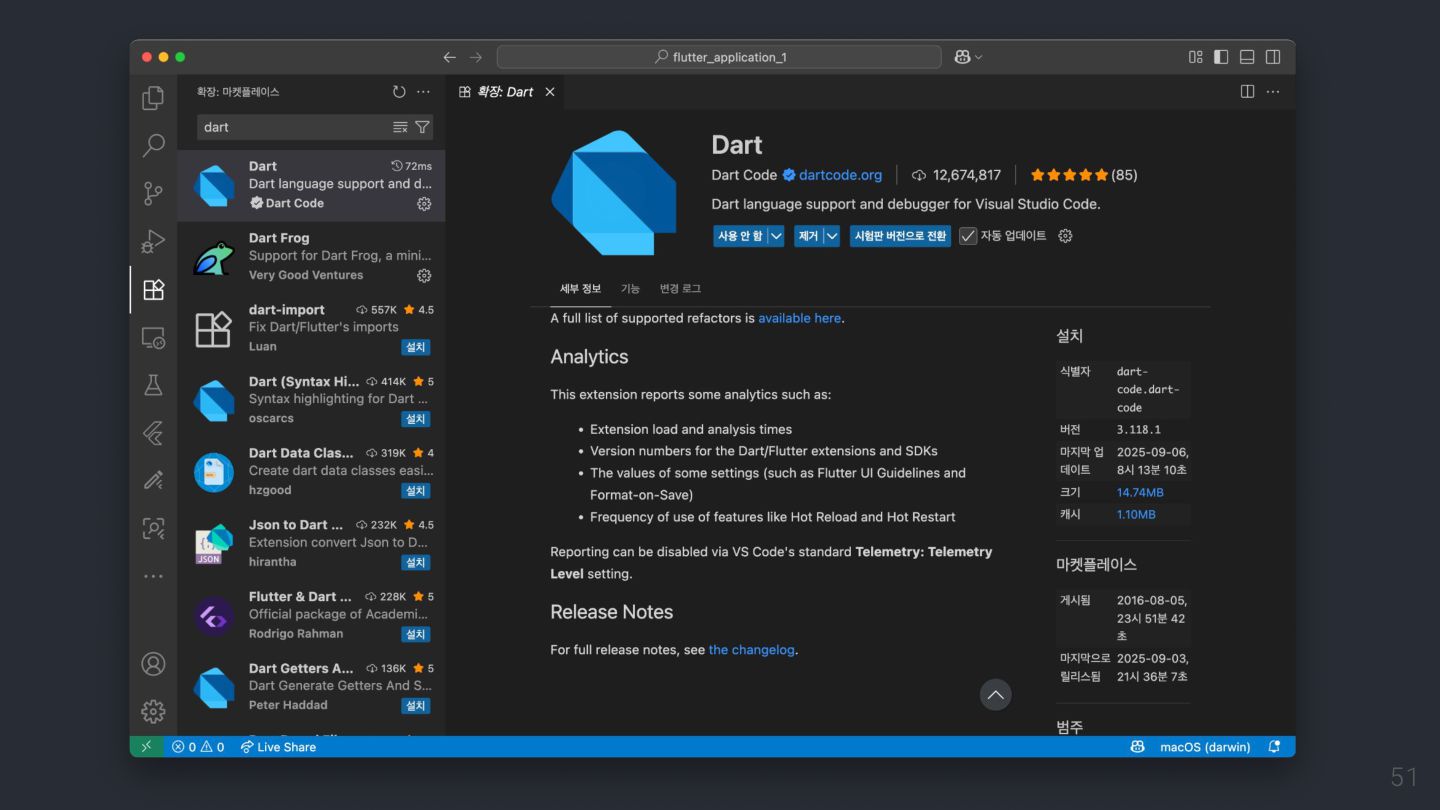Jump to top with the round arrow button
This screenshot has height=810, width=1440.
995,695
